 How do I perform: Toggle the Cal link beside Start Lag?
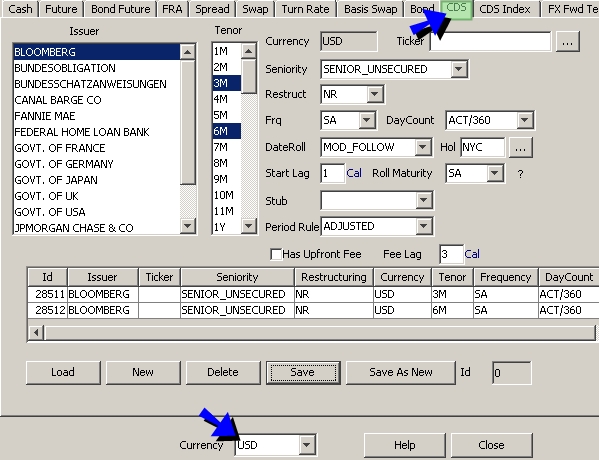coord(354,173)
